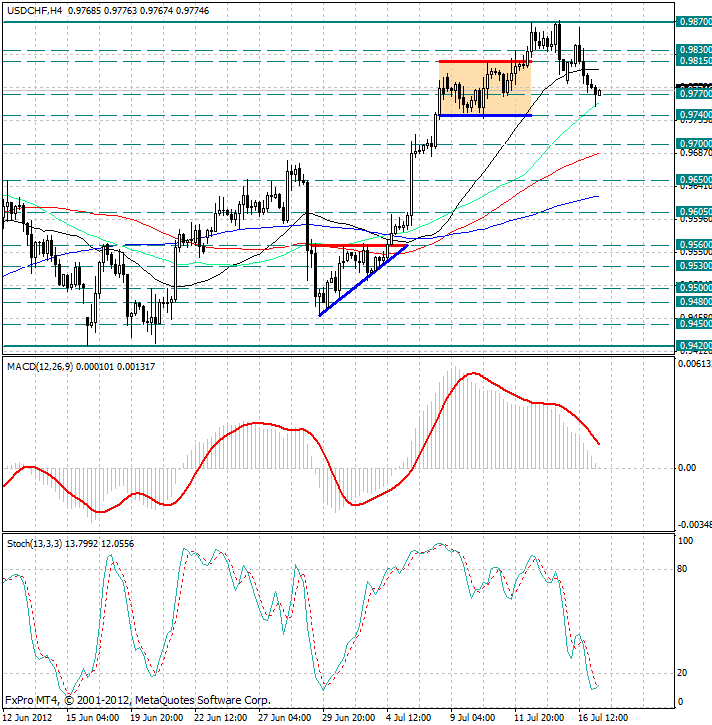Click the 12 Jun 2012 time axis label

(29, 718)
